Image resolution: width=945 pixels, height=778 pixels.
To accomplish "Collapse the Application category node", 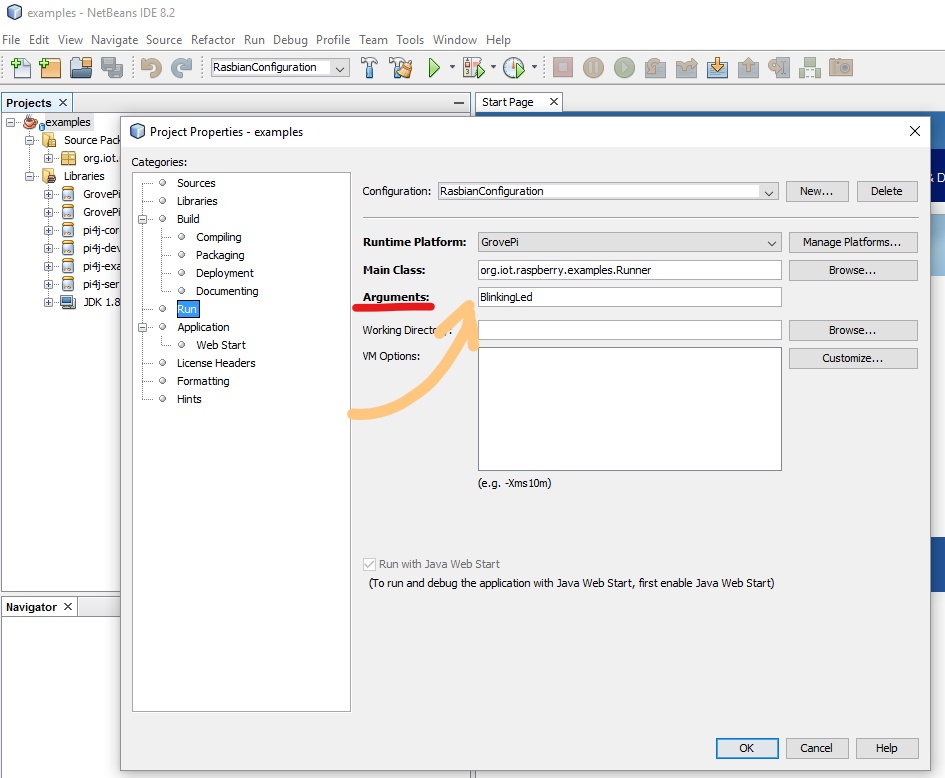I will click(x=143, y=327).
